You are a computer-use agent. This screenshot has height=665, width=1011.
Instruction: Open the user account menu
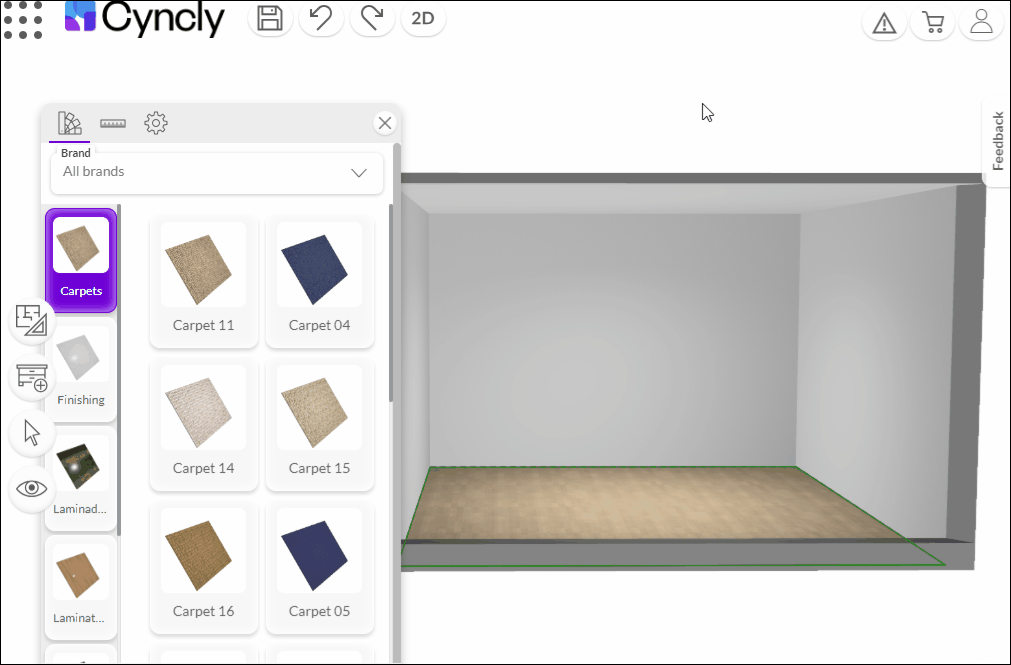(x=981, y=23)
